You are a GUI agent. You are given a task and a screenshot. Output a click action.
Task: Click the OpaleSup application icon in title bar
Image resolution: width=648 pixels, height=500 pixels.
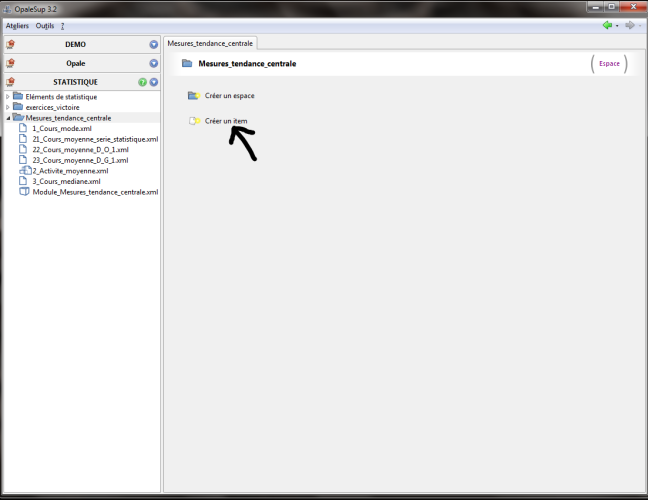coord(7,9)
